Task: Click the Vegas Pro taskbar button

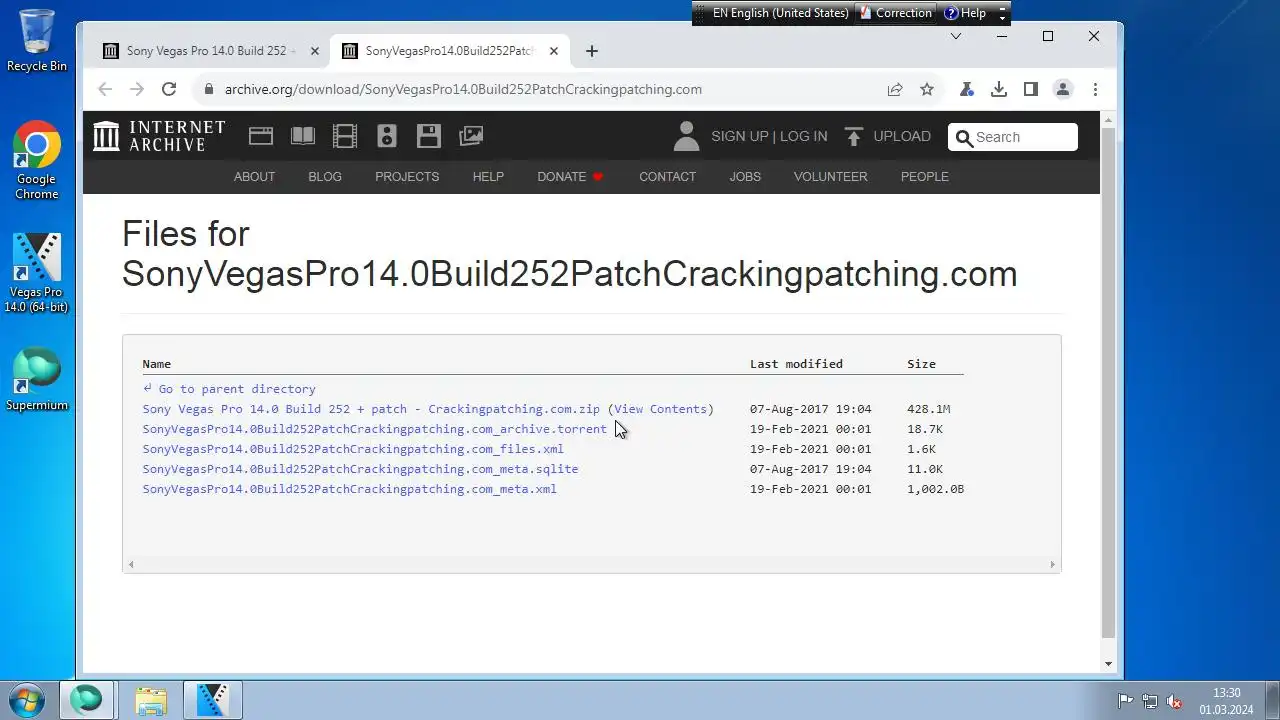Action: 212,700
